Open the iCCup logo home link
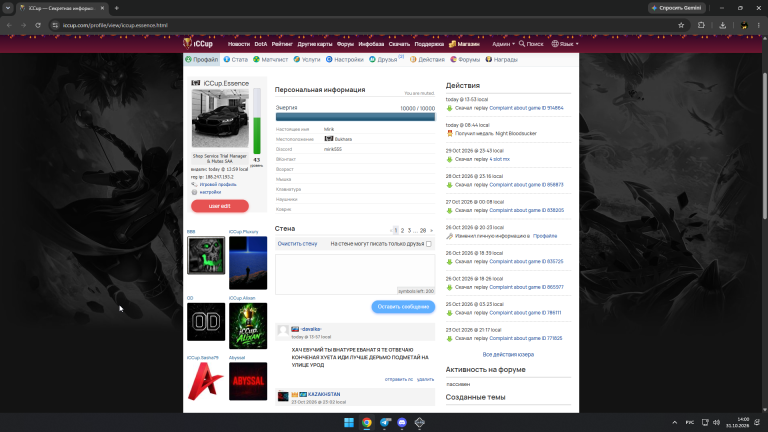The width and height of the screenshot is (768, 432). 198,44
